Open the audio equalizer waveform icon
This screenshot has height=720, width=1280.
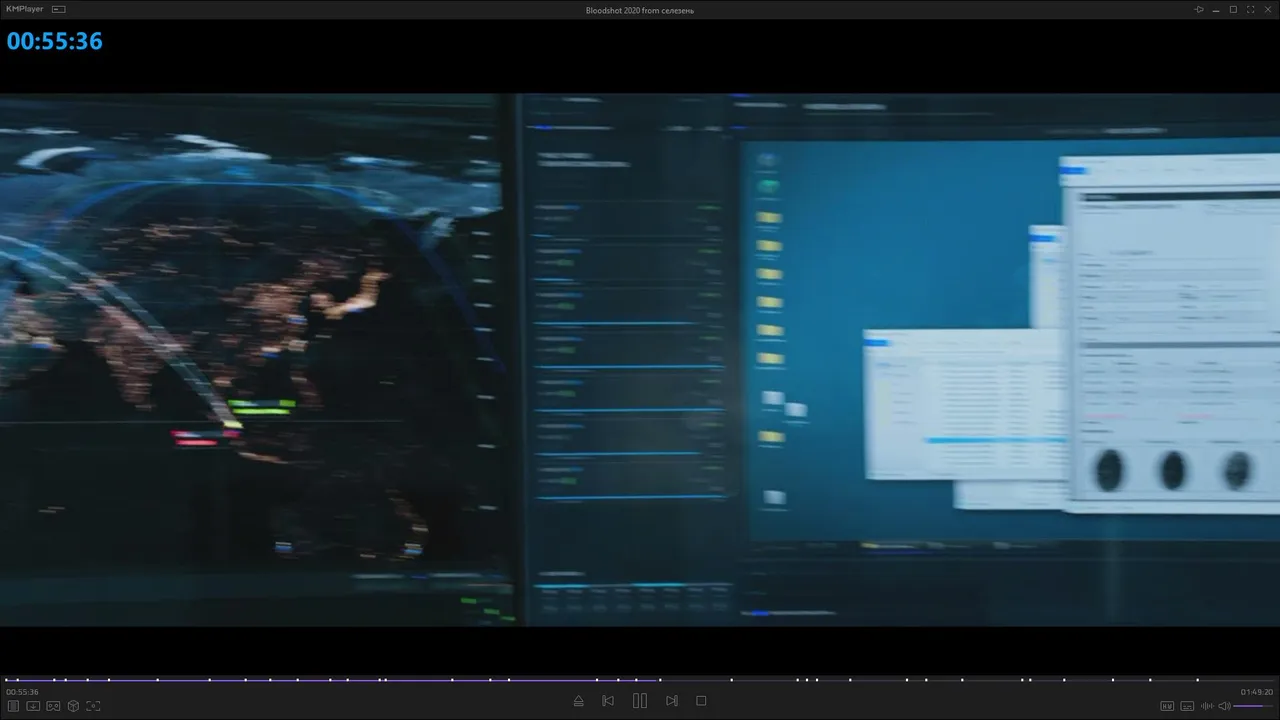pyautogui.click(x=1207, y=706)
